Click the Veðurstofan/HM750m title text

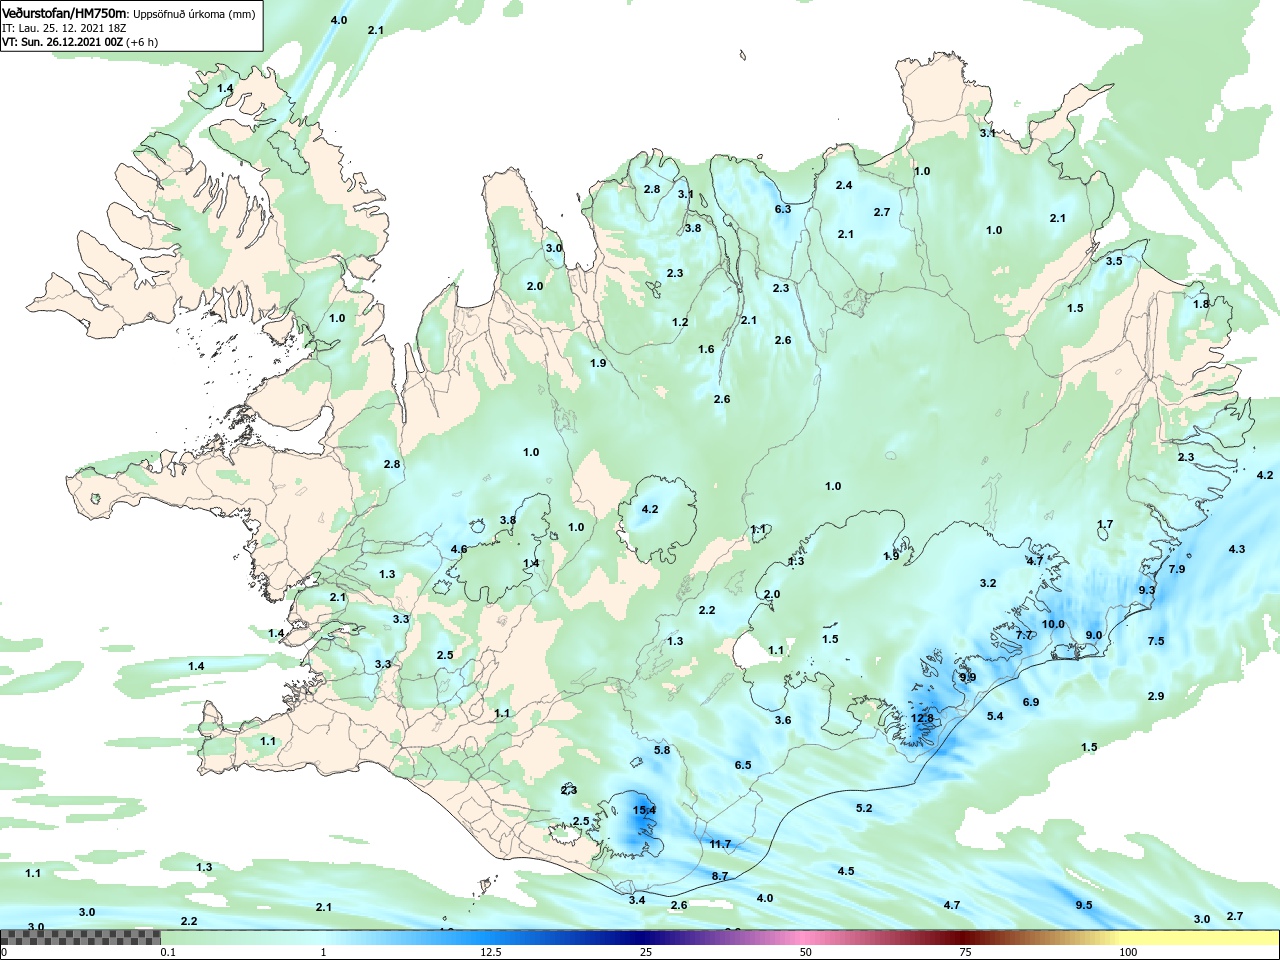point(65,14)
